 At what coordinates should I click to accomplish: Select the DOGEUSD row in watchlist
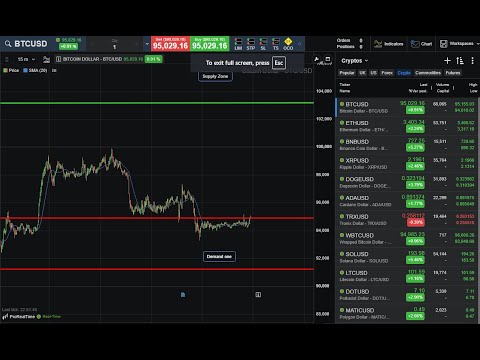click(x=407, y=182)
